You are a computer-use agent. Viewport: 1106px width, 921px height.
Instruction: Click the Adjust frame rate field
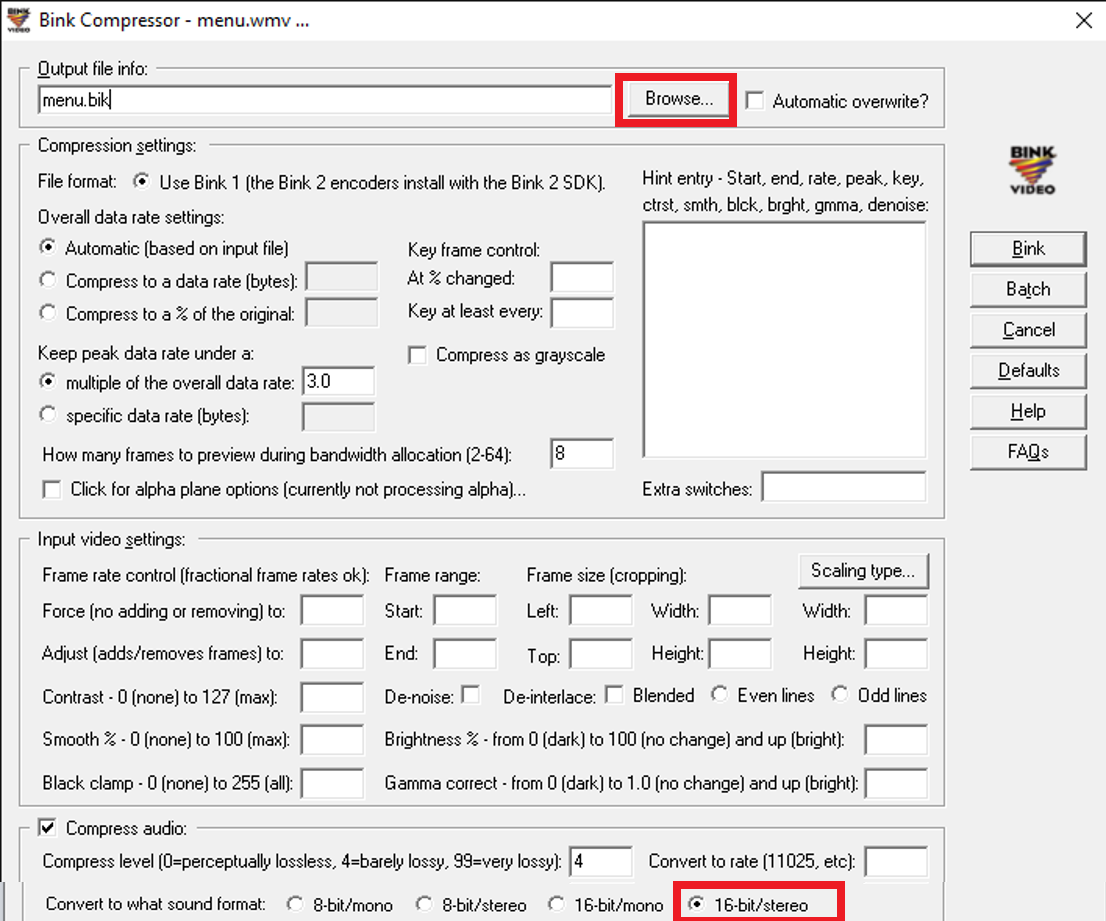coord(332,654)
